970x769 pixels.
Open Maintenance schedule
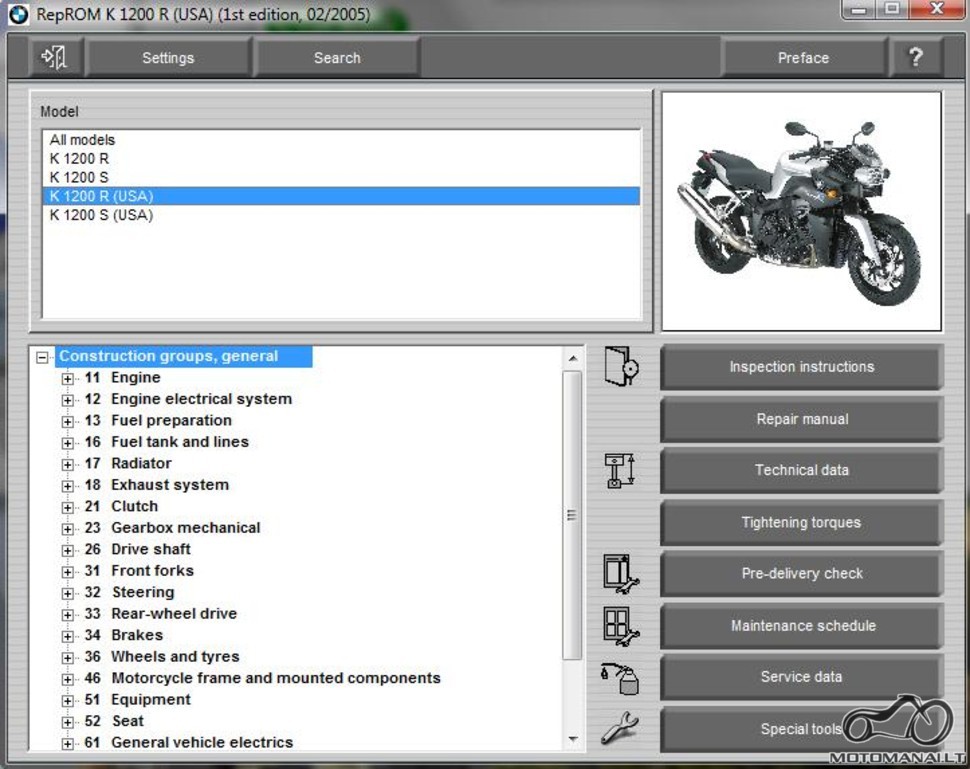pos(801,625)
